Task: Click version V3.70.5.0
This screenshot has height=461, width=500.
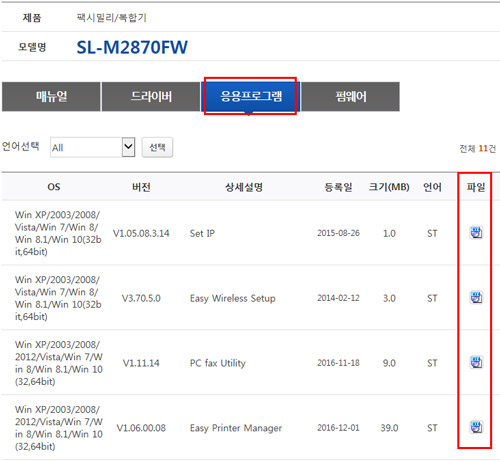Action: point(141,298)
